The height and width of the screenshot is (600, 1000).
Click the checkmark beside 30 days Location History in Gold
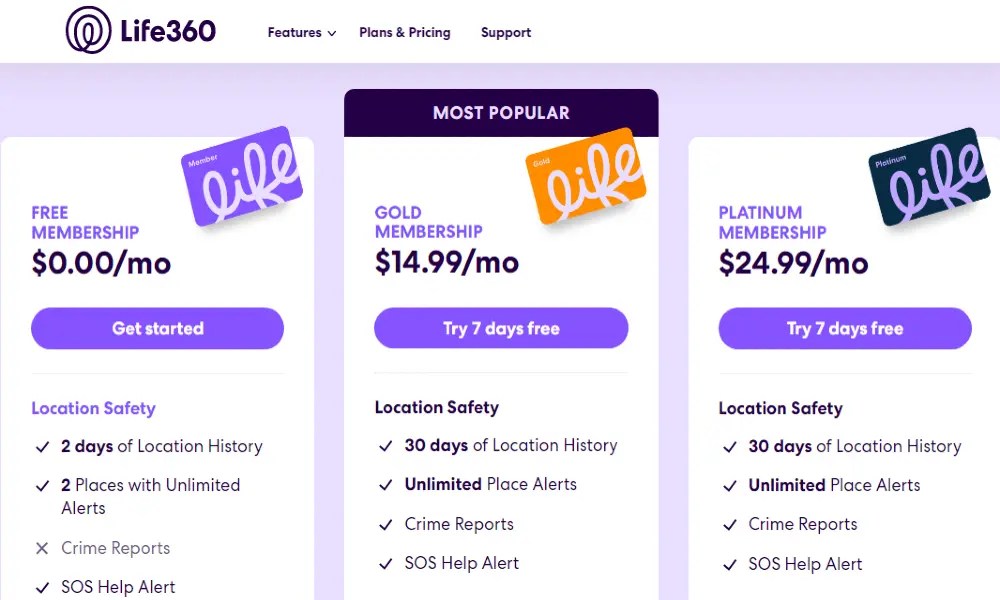coord(386,446)
